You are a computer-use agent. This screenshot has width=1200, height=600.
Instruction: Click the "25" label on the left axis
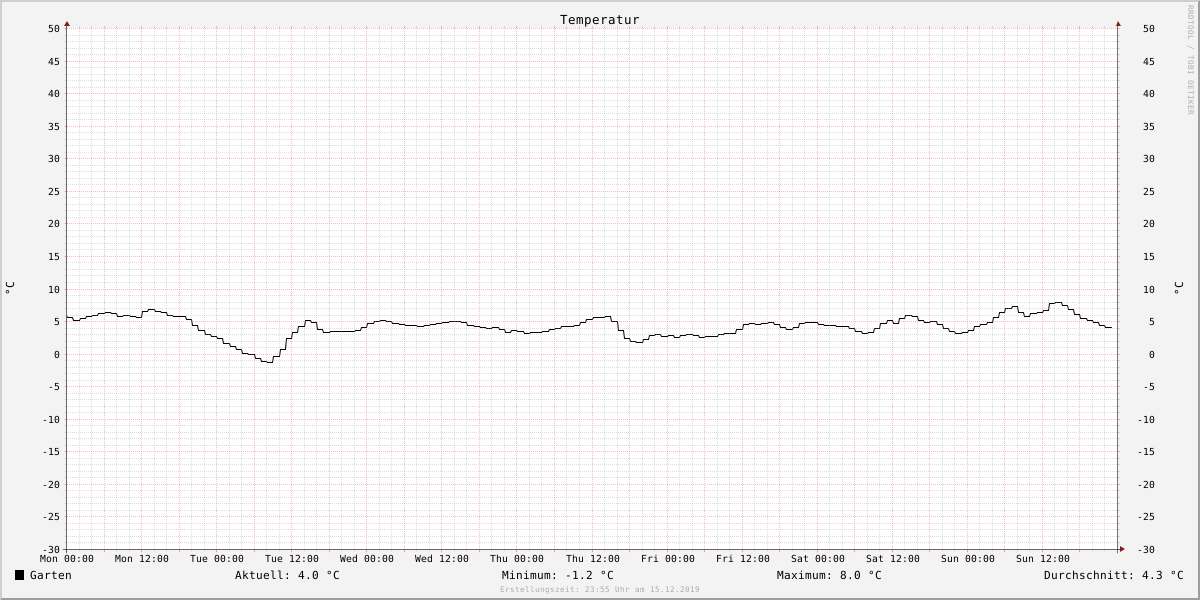(54, 191)
